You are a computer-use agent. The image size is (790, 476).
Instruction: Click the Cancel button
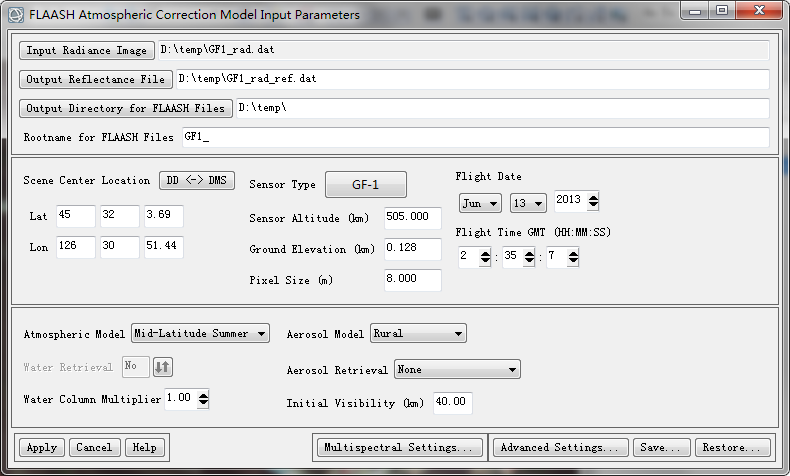94,447
